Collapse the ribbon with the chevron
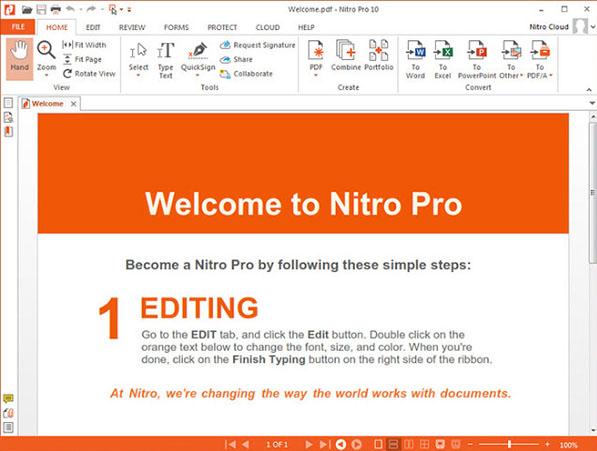 (589, 90)
